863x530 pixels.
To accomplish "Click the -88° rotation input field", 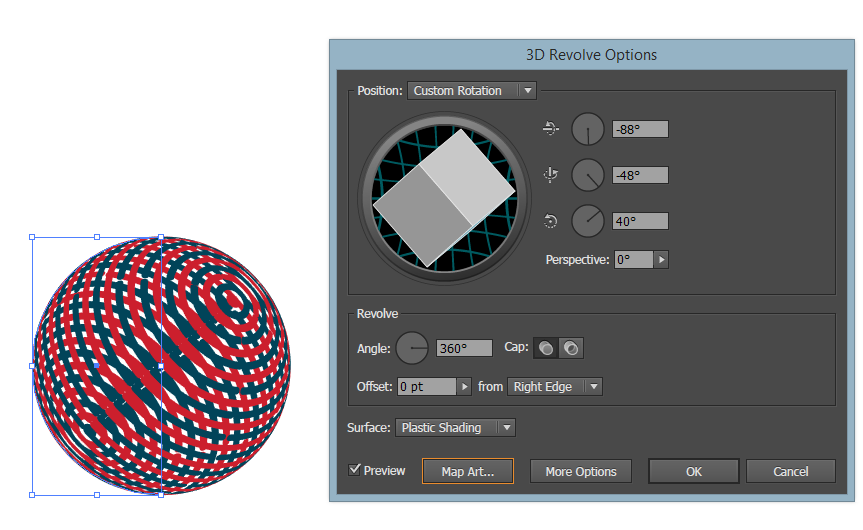I will pos(640,129).
